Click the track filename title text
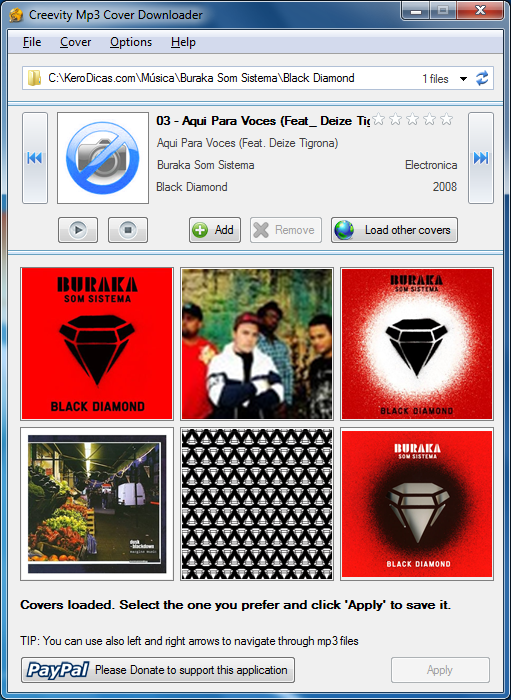 tap(263, 121)
